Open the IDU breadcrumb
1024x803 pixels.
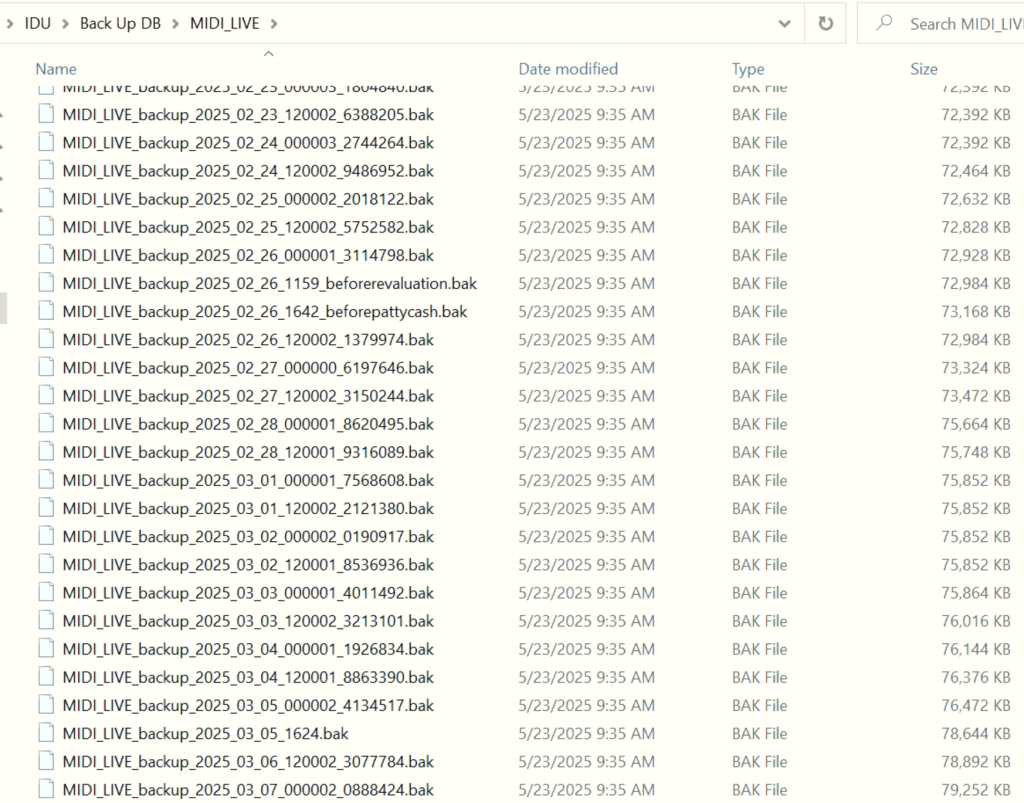click(x=38, y=24)
